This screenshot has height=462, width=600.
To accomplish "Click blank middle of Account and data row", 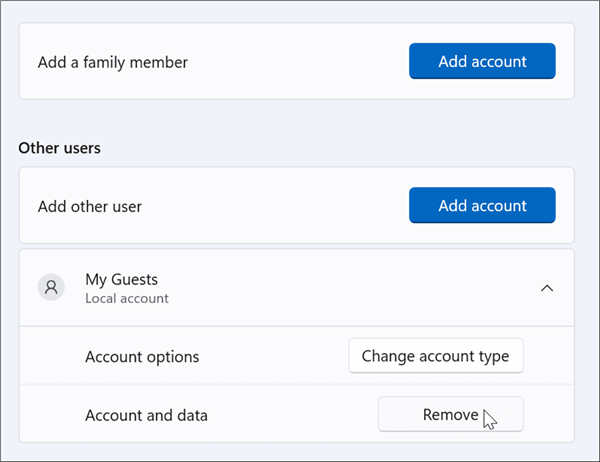I will click(x=290, y=415).
